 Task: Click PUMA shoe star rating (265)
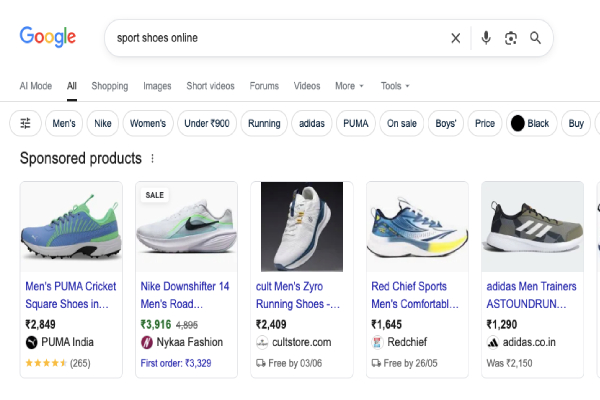[x=58, y=363]
